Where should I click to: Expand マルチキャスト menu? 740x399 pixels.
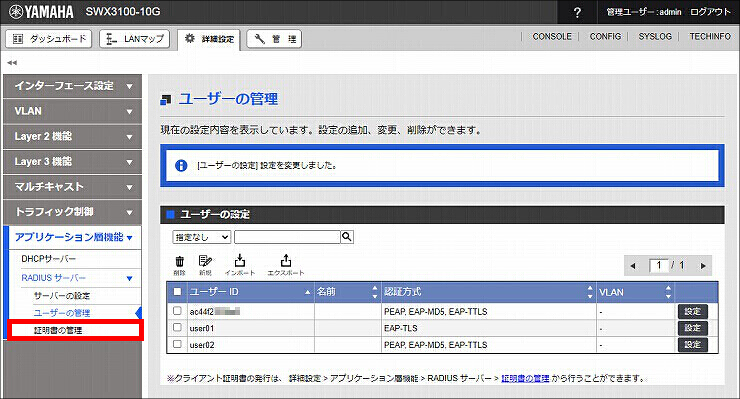click(x=72, y=187)
